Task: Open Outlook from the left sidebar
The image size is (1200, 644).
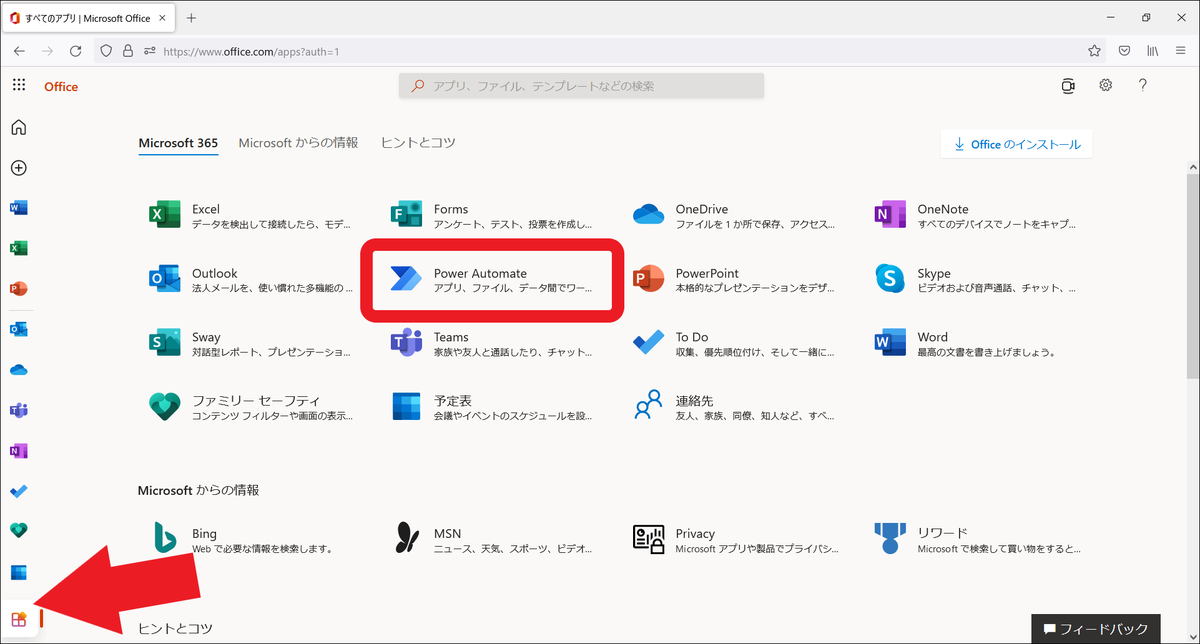Action: tap(18, 328)
